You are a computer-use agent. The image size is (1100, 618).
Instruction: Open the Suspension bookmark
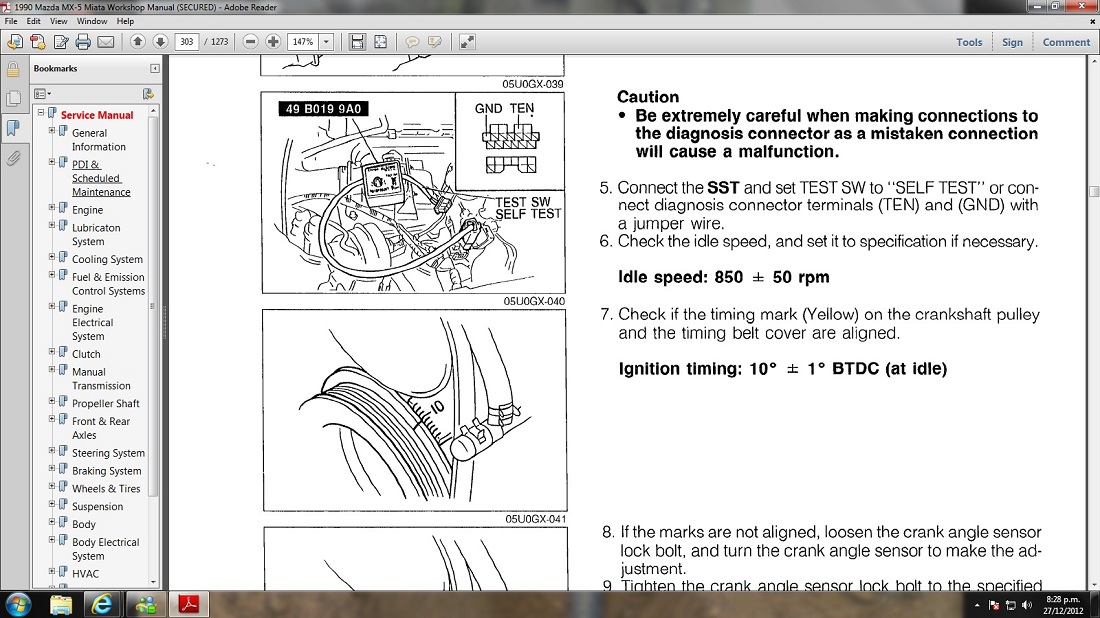click(97, 506)
